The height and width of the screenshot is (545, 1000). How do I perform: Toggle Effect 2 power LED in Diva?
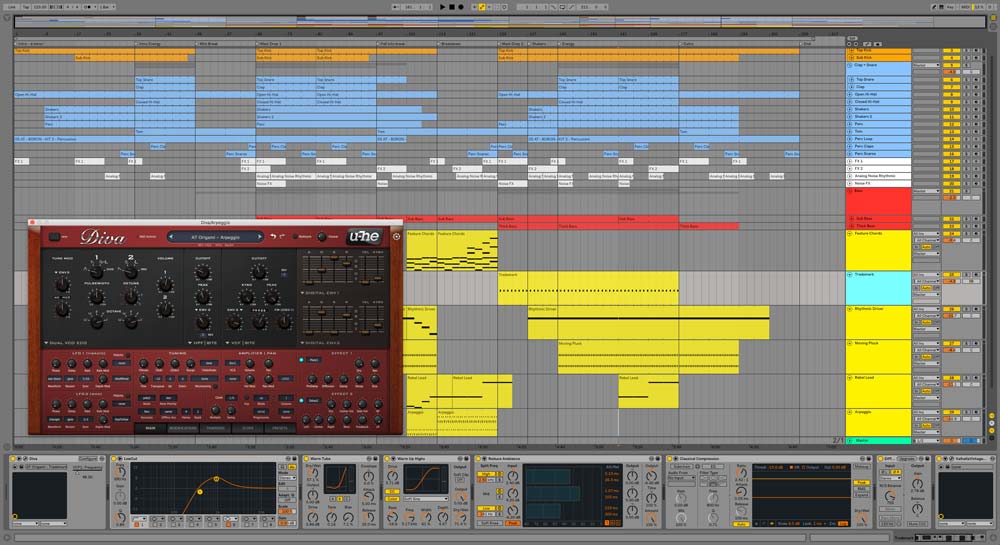pos(302,401)
